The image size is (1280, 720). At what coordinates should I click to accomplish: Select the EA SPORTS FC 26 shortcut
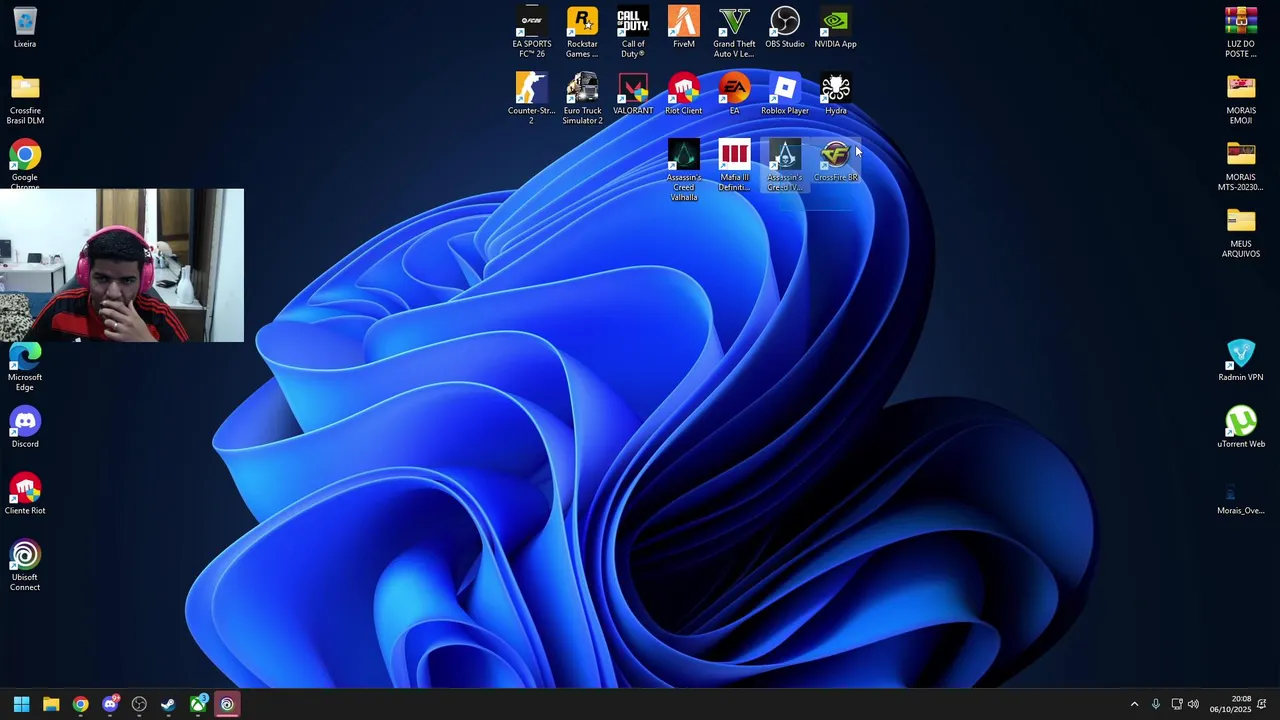[532, 32]
